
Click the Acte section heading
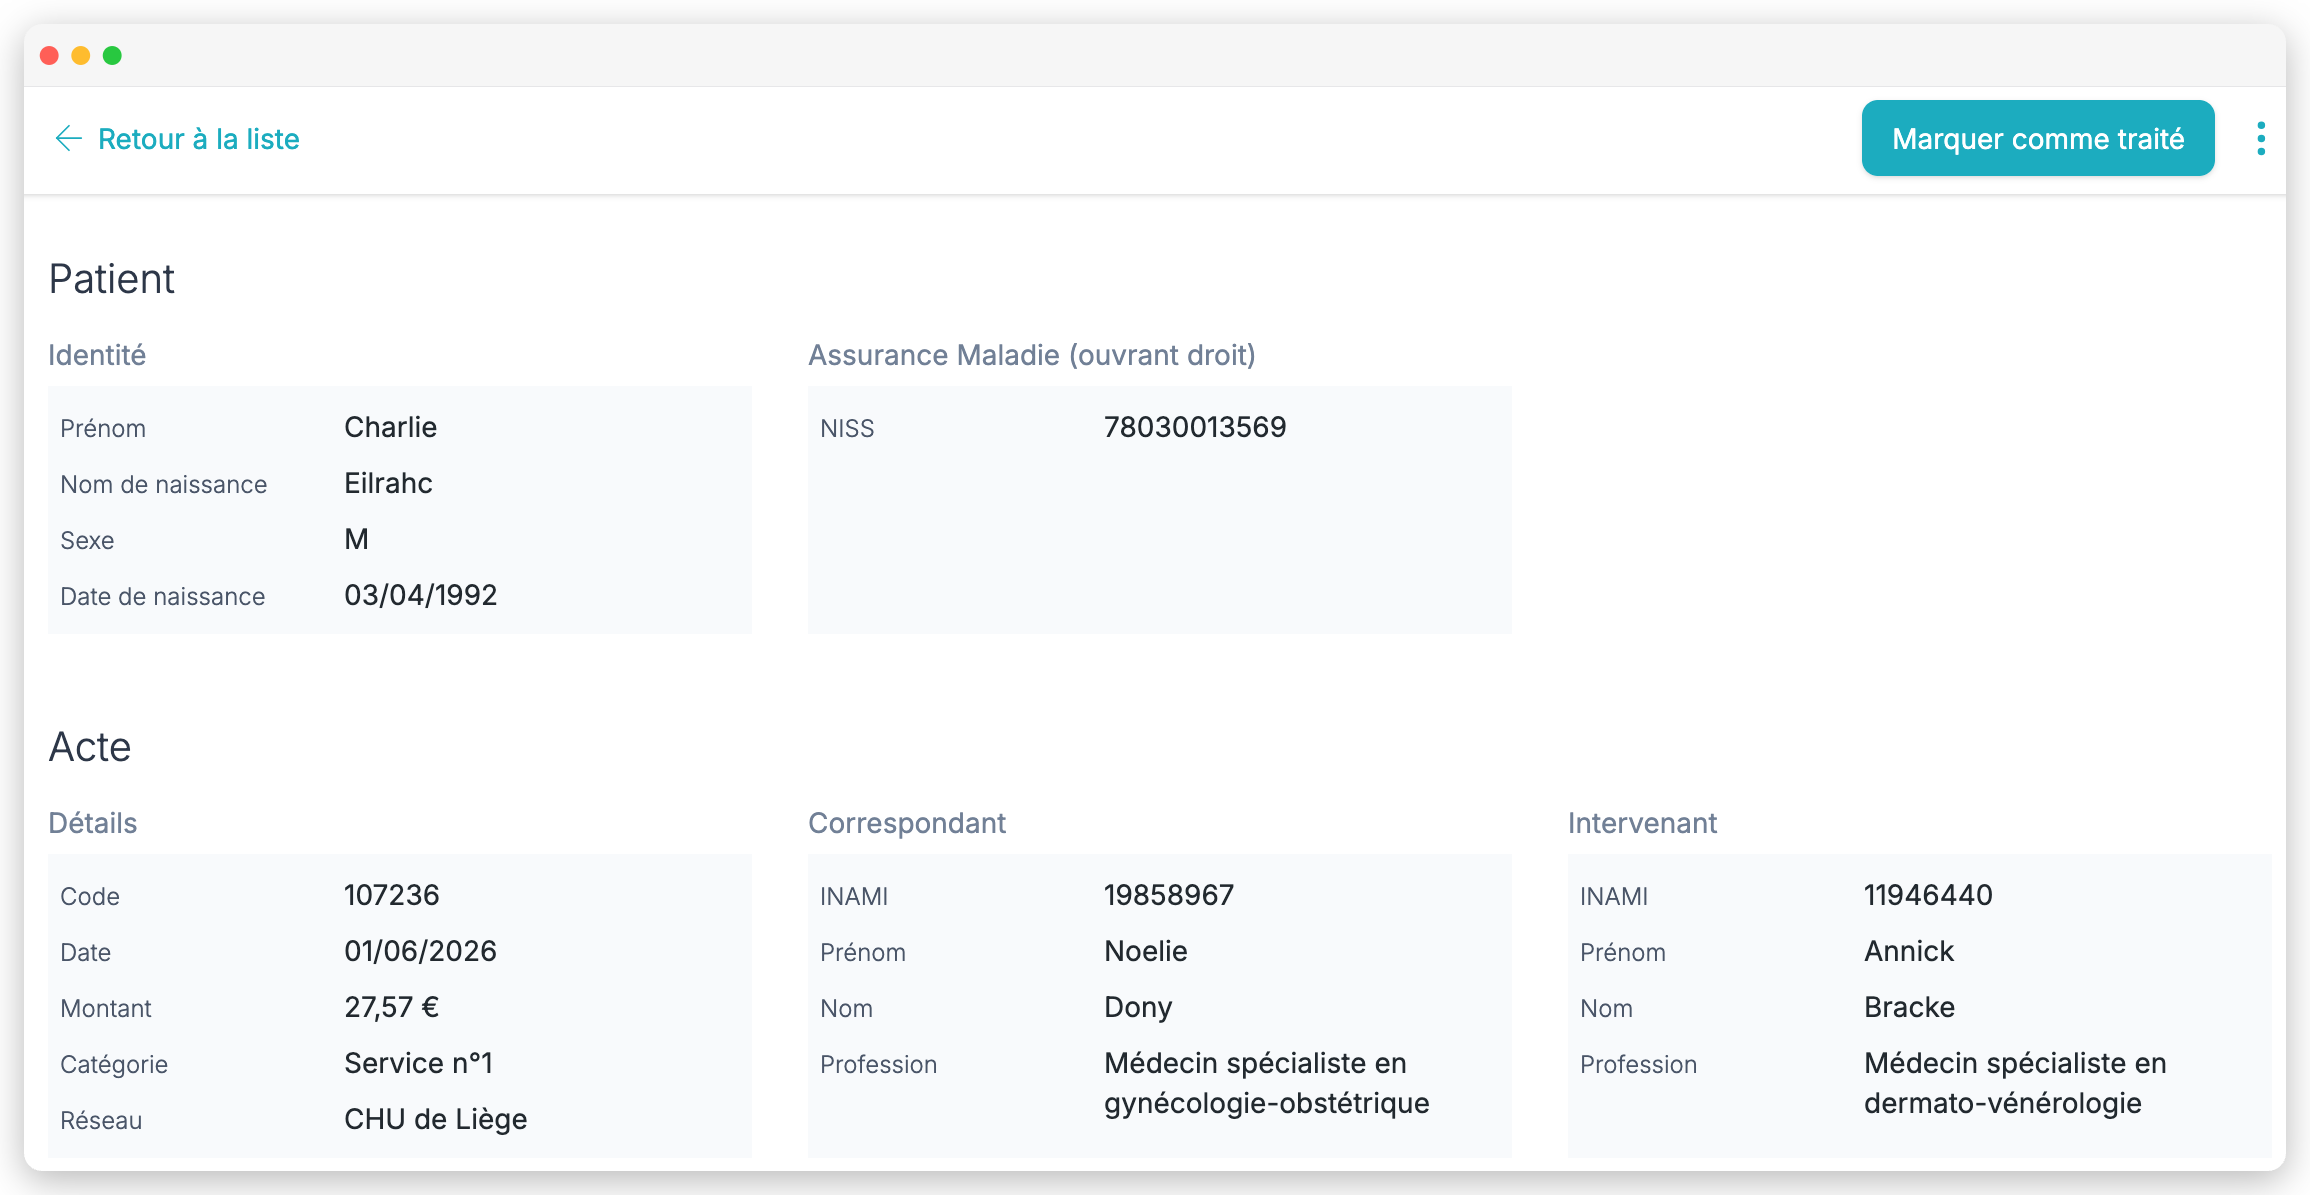(90, 747)
